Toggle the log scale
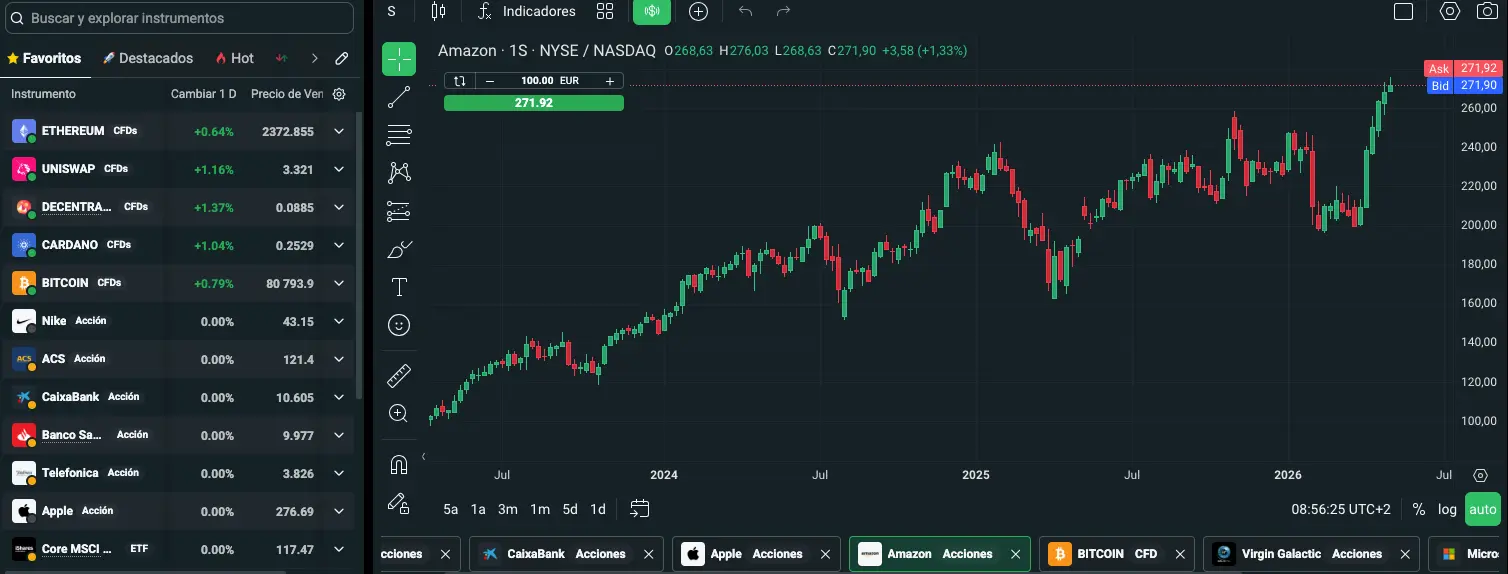The height and width of the screenshot is (574, 1508). pos(1447,509)
